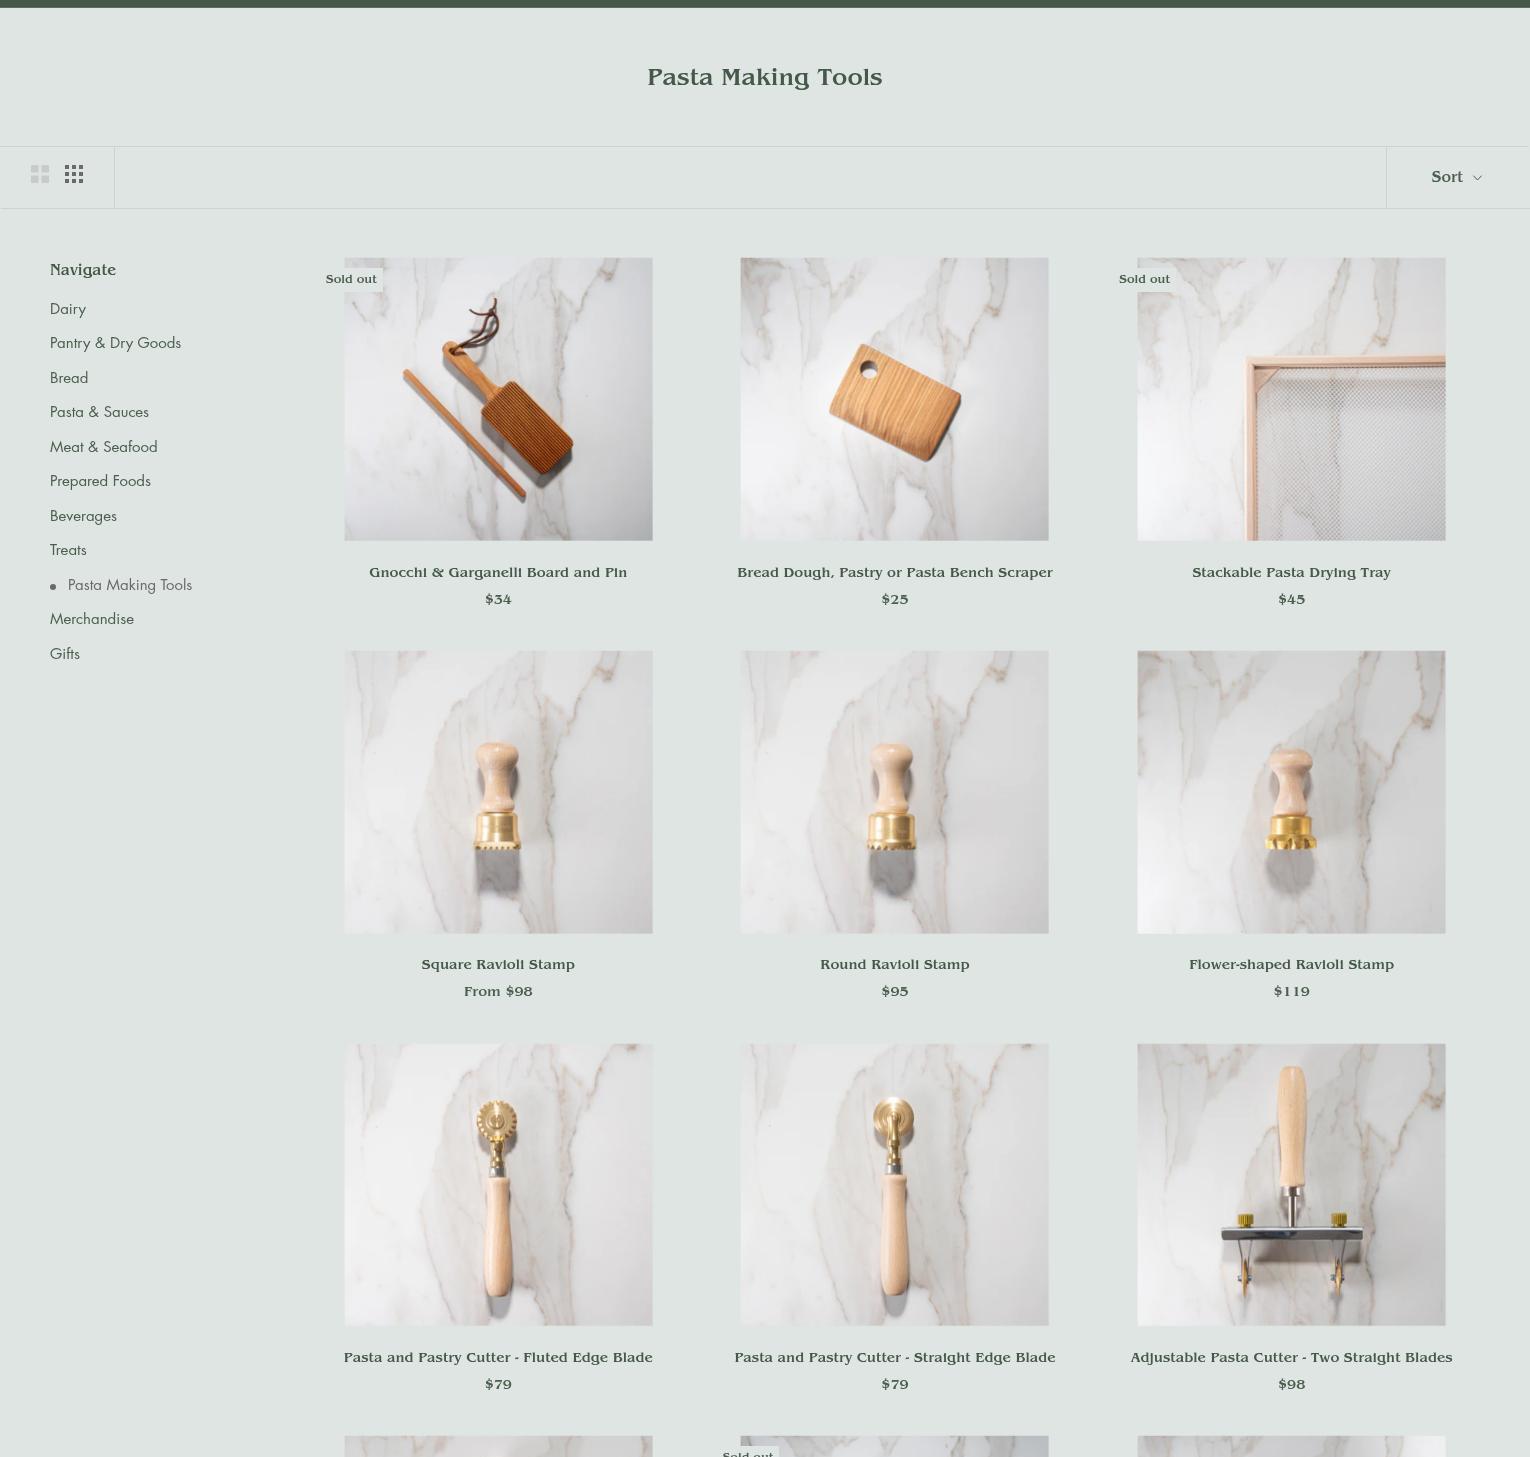The image size is (1530, 1457).
Task: Open the Gifts category
Action: point(65,654)
